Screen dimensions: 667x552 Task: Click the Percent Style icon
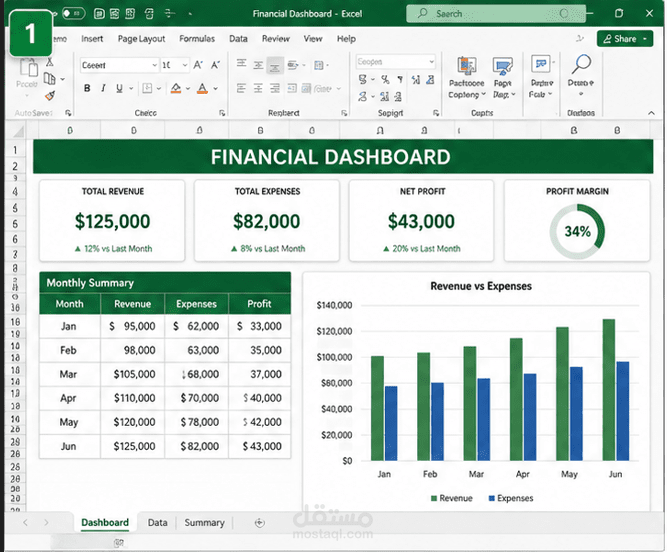tap(385, 80)
